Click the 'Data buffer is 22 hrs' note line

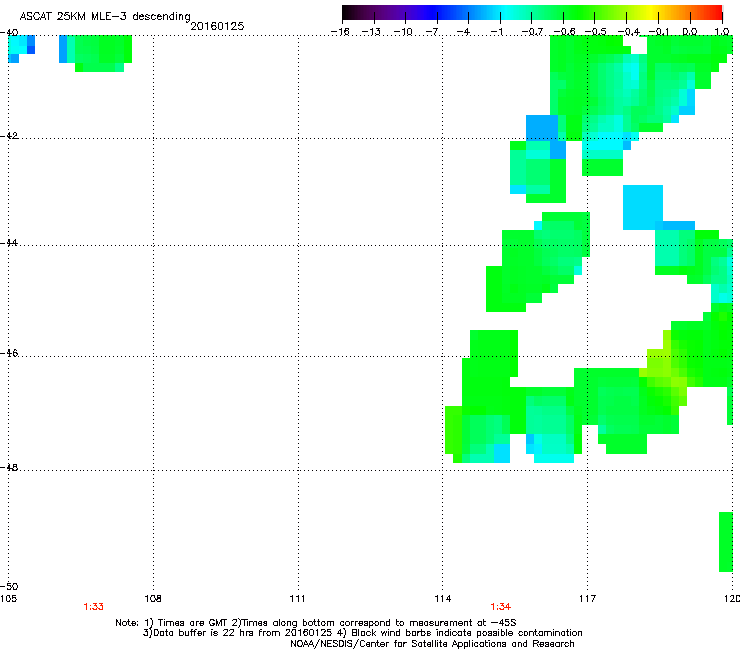coord(362,633)
